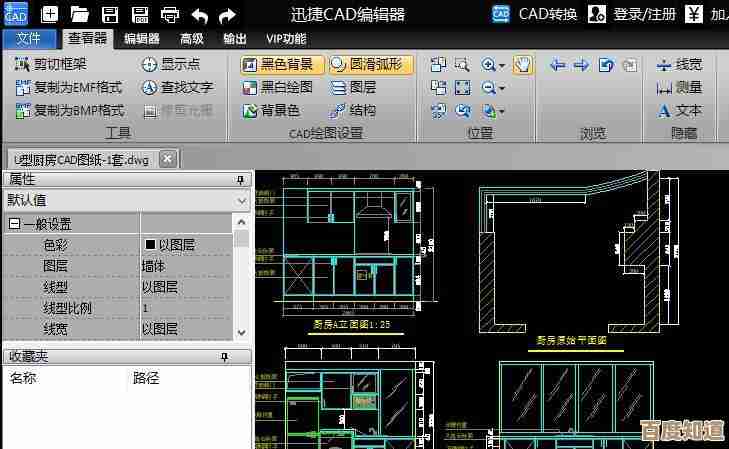Open the zoom in dropdown arrow
The image size is (729, 449).
(x=502, y=66)
